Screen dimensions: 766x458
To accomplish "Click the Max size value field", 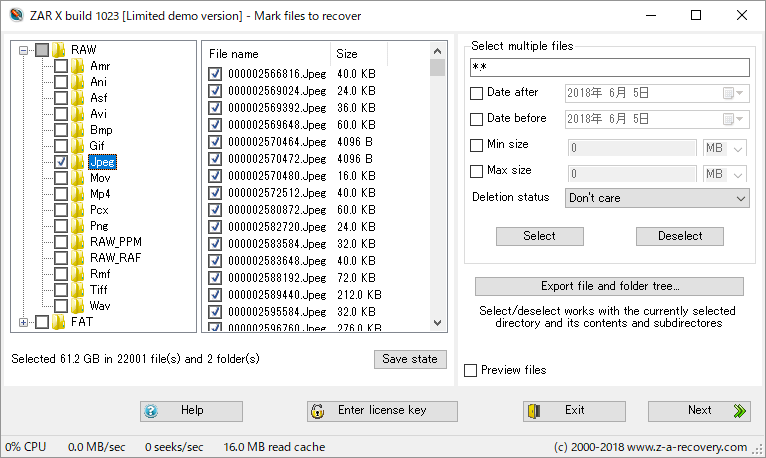I will tap(633, 174).
